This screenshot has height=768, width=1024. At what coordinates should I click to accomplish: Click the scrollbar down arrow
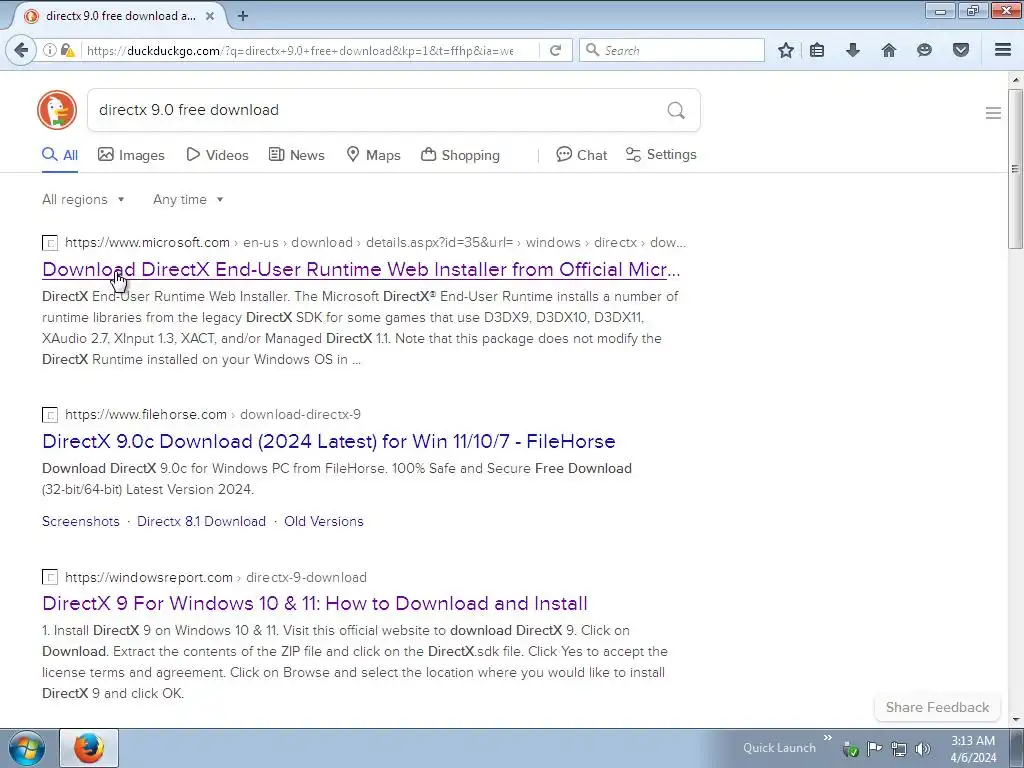point(1015,720)
